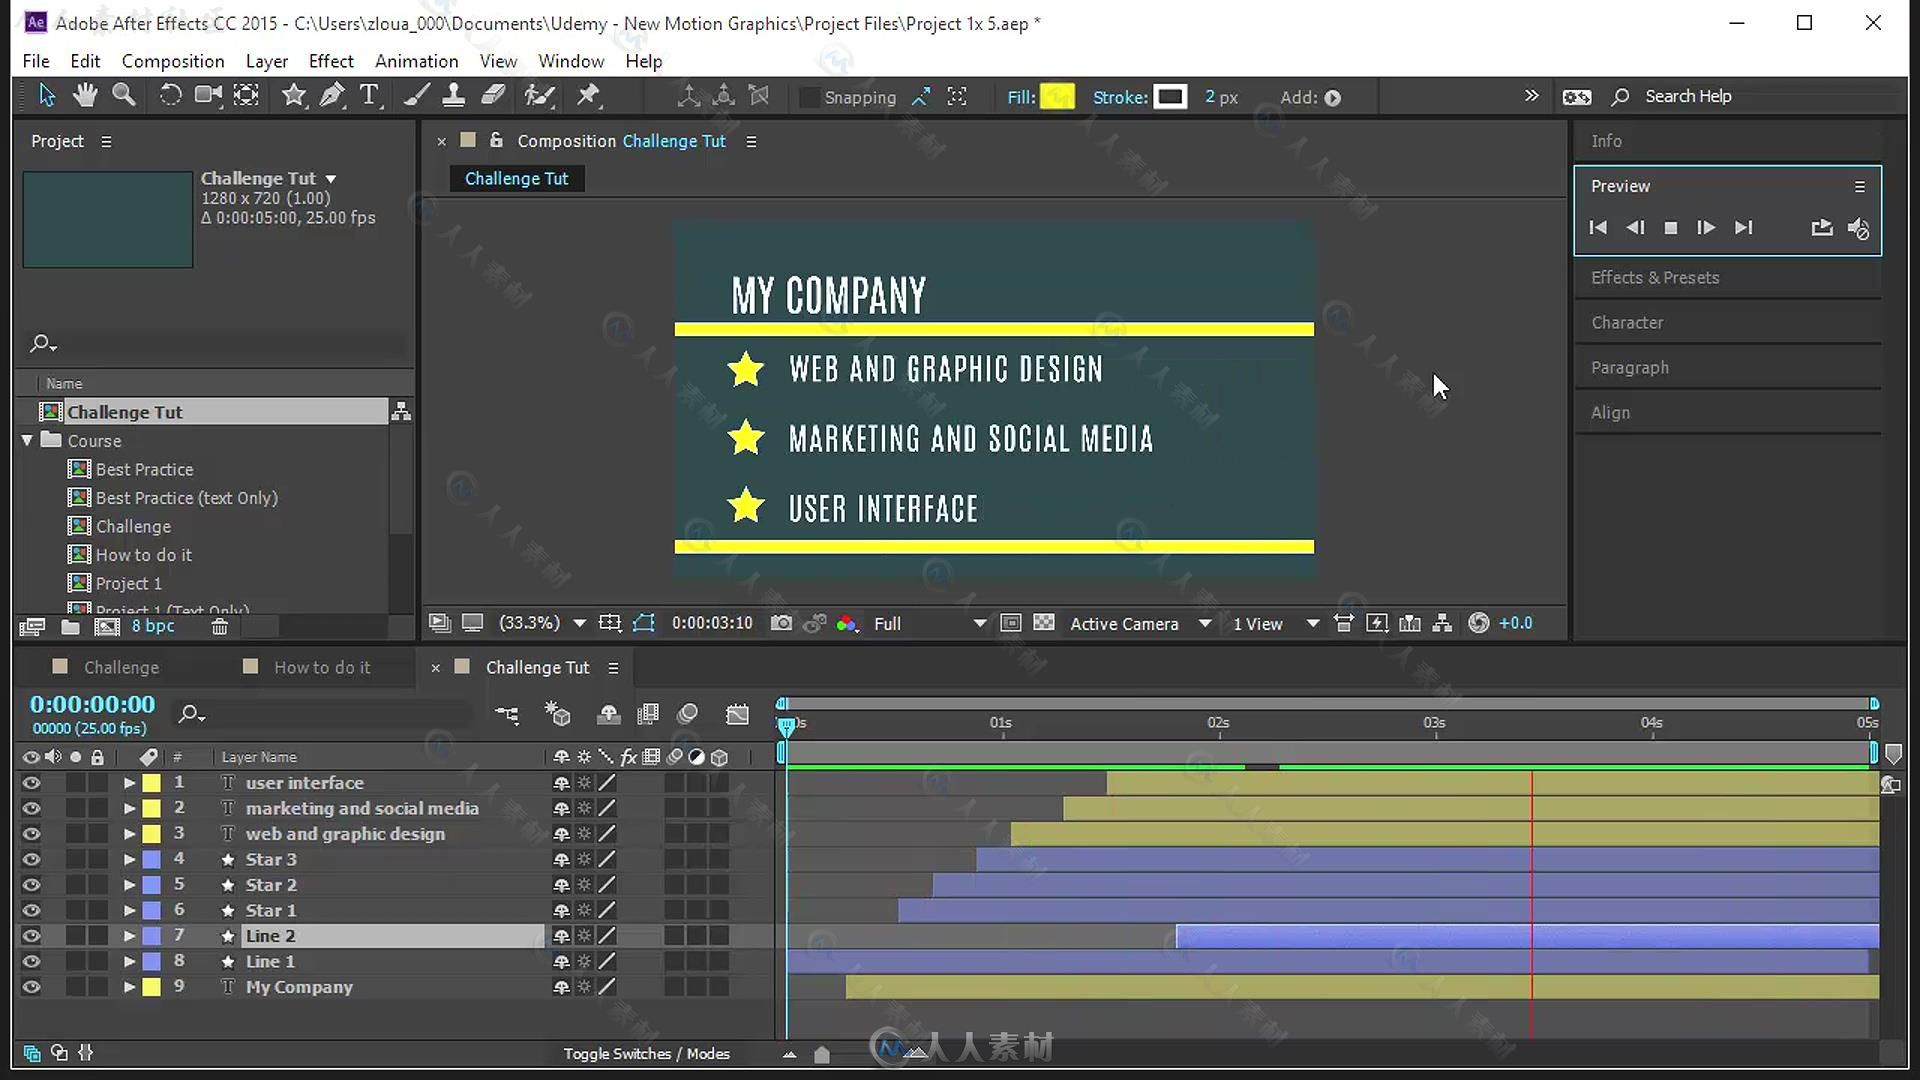The height and width of the screenshot is (1080, 1920).
Task: Click the How to do it tab
Action: pyautogui.click(x=322, y=667)
